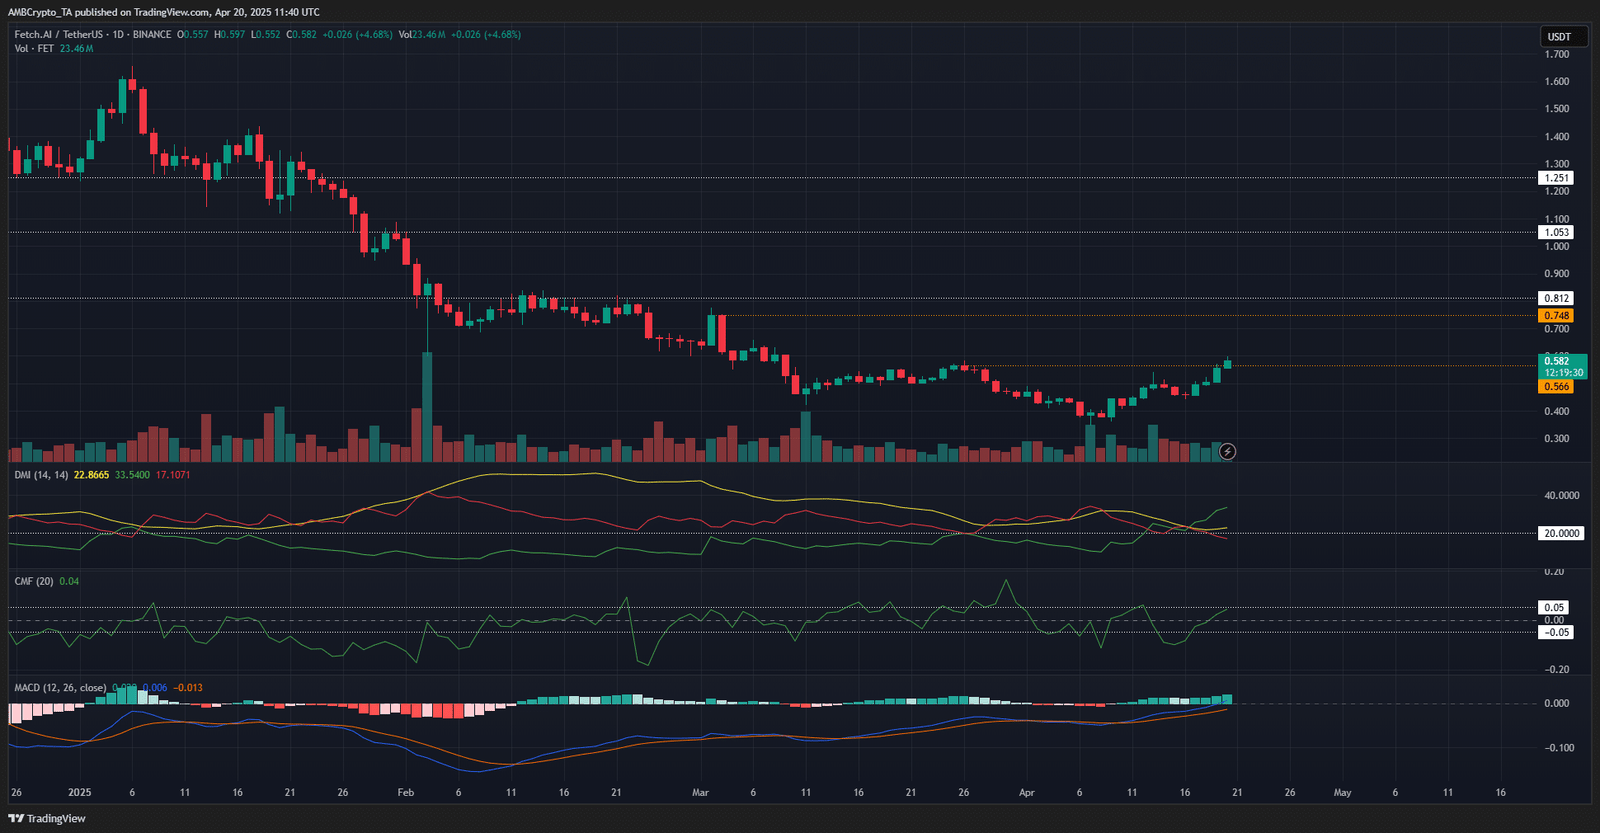Viewport: 1600px width, 833px height.
Task: Click the Vol · FET indicator label
Action: (34, 48)
